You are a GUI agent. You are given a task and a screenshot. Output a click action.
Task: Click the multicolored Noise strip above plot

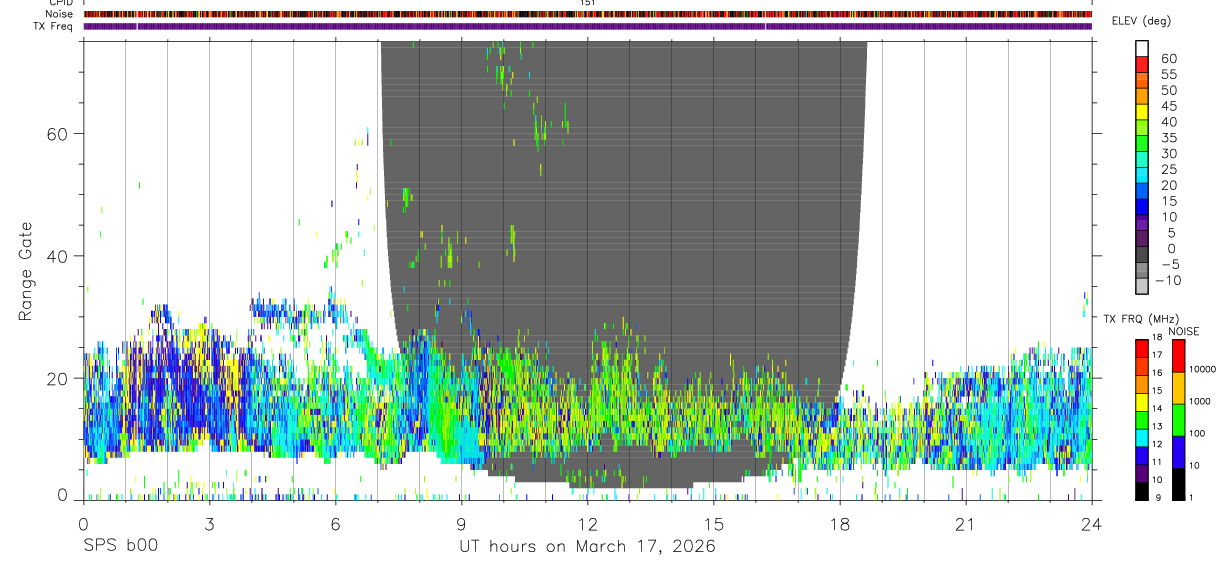[x=587, y=14]
